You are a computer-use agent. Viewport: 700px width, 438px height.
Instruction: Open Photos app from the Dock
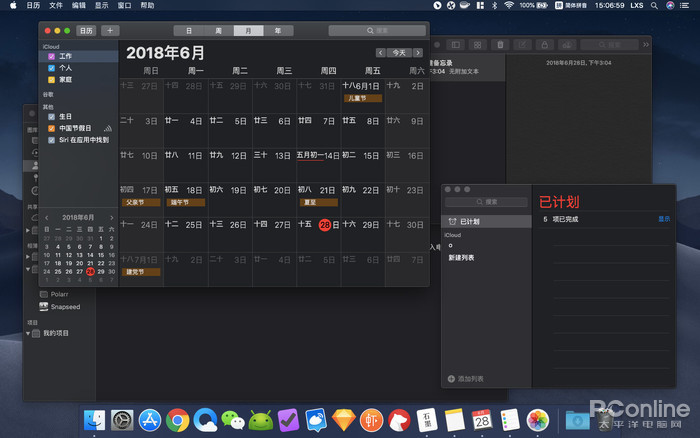tap(538, 420)
